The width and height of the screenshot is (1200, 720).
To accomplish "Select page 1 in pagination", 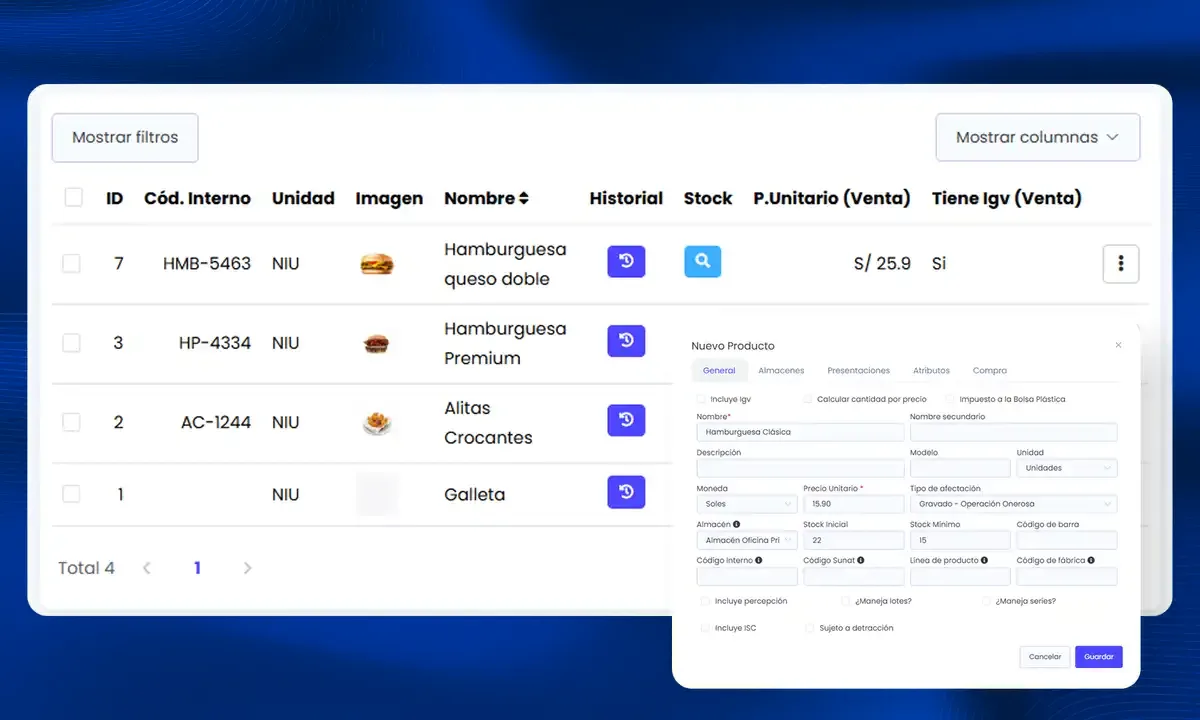I will [197, 568].
